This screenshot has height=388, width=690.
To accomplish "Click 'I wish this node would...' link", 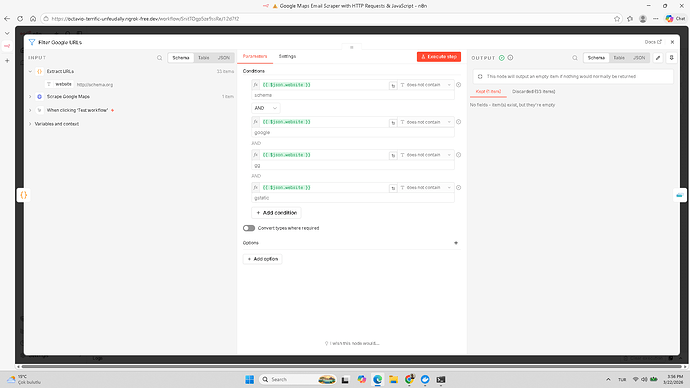I will point(352,343).
